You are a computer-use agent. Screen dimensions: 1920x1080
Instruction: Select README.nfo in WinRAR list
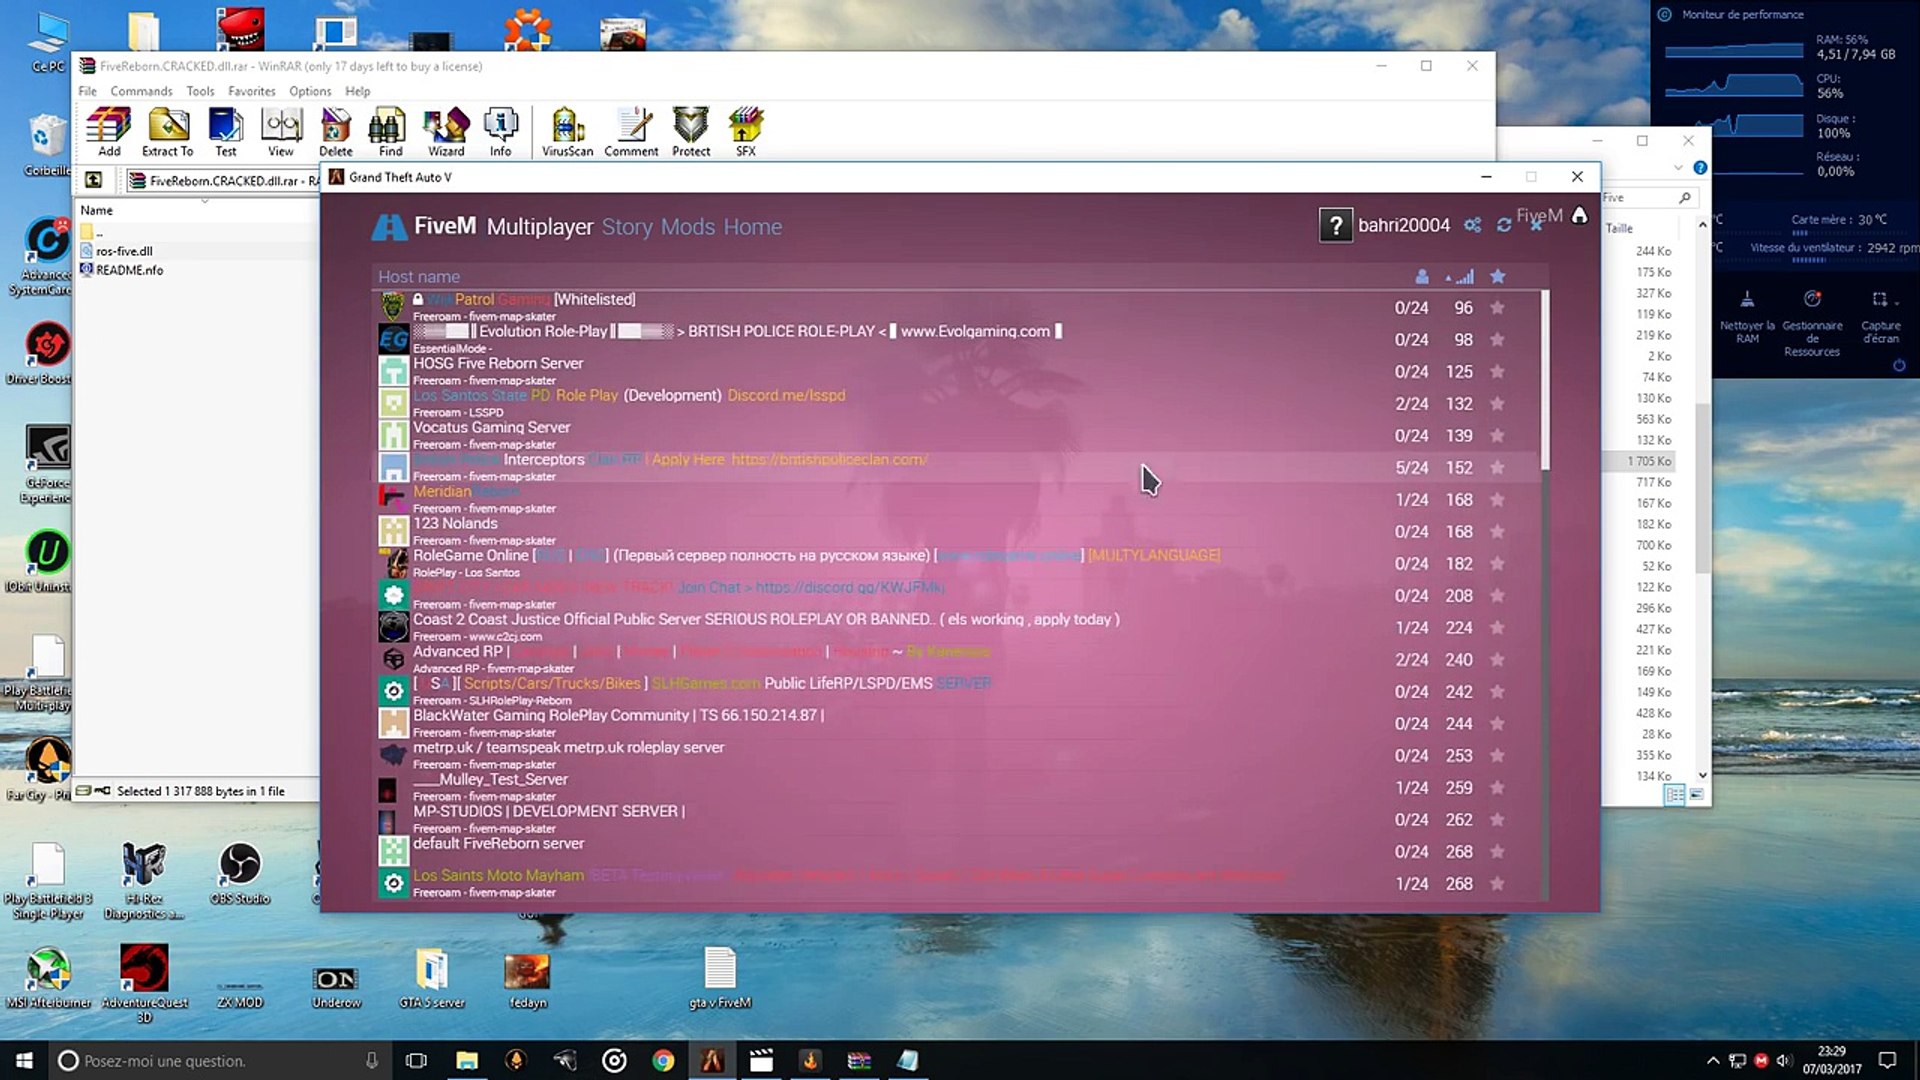(x=129, y=270)
